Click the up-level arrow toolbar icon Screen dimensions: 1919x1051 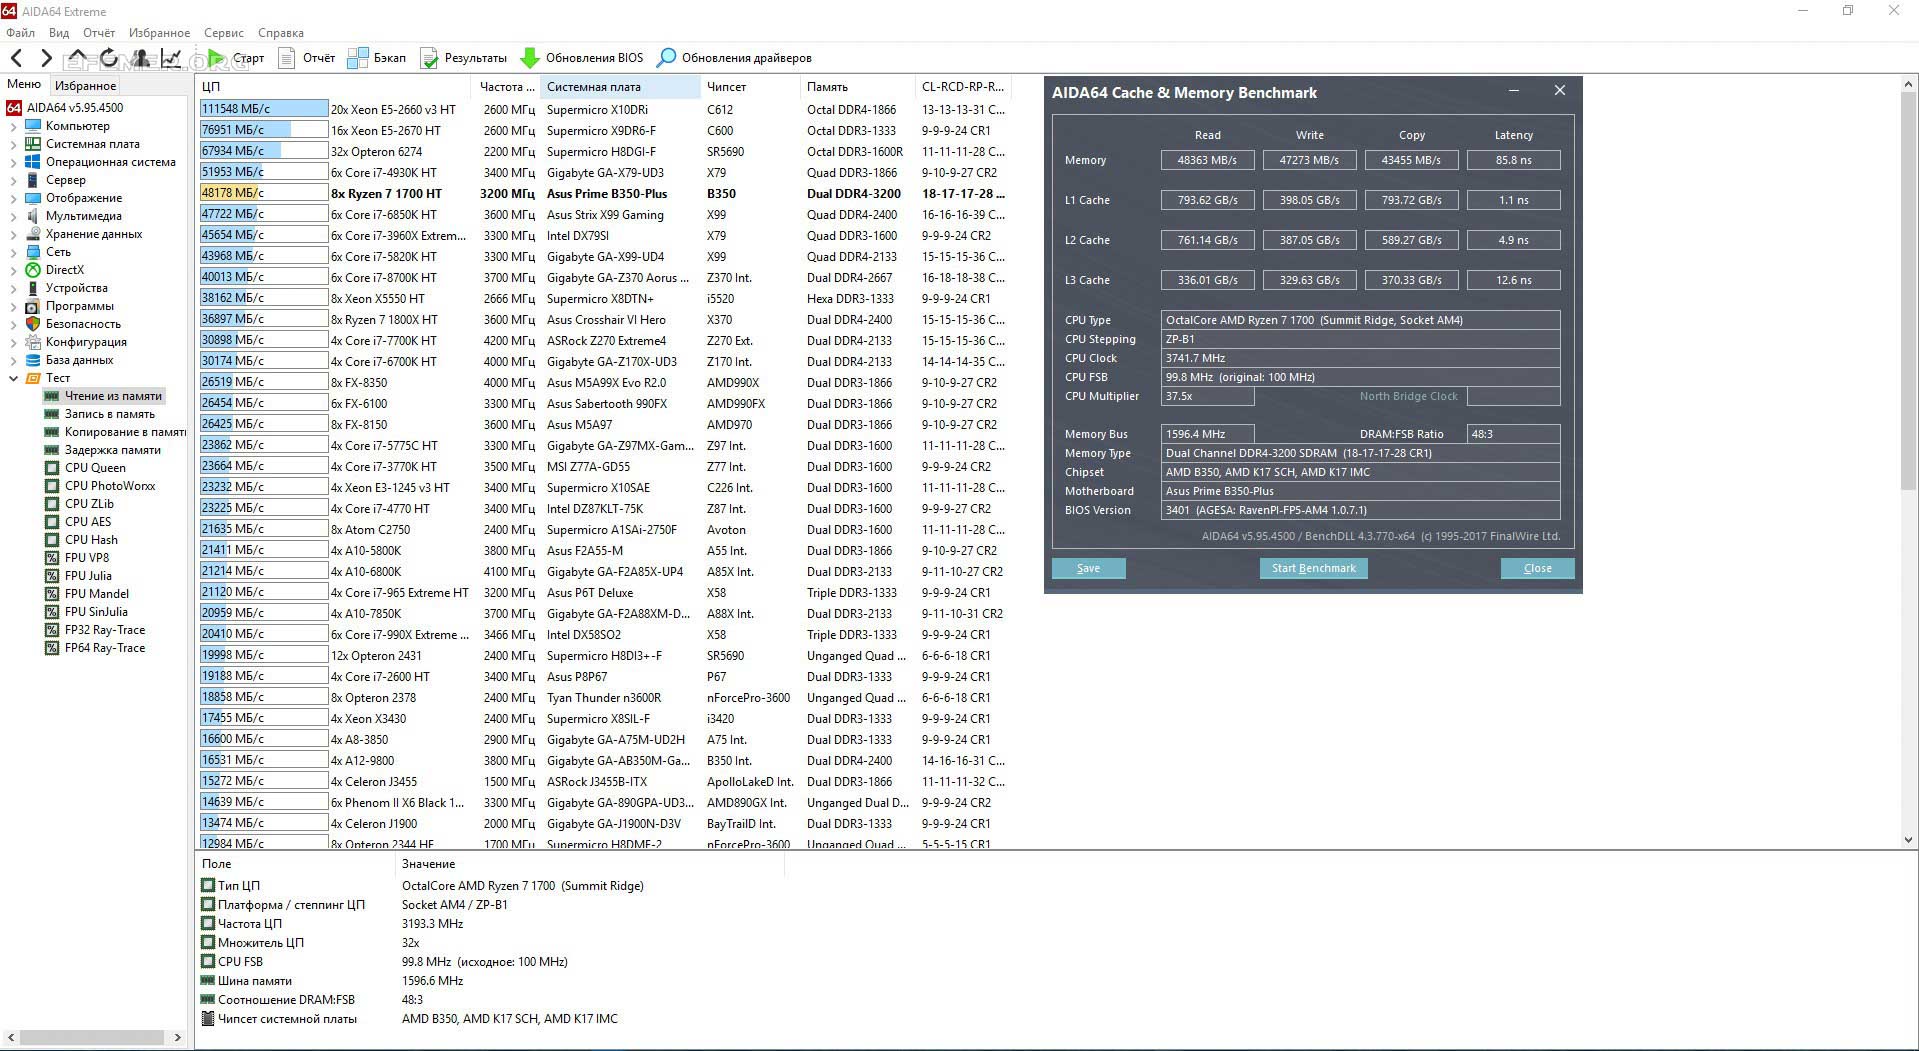pyautogui.click(x=77, y=58)
